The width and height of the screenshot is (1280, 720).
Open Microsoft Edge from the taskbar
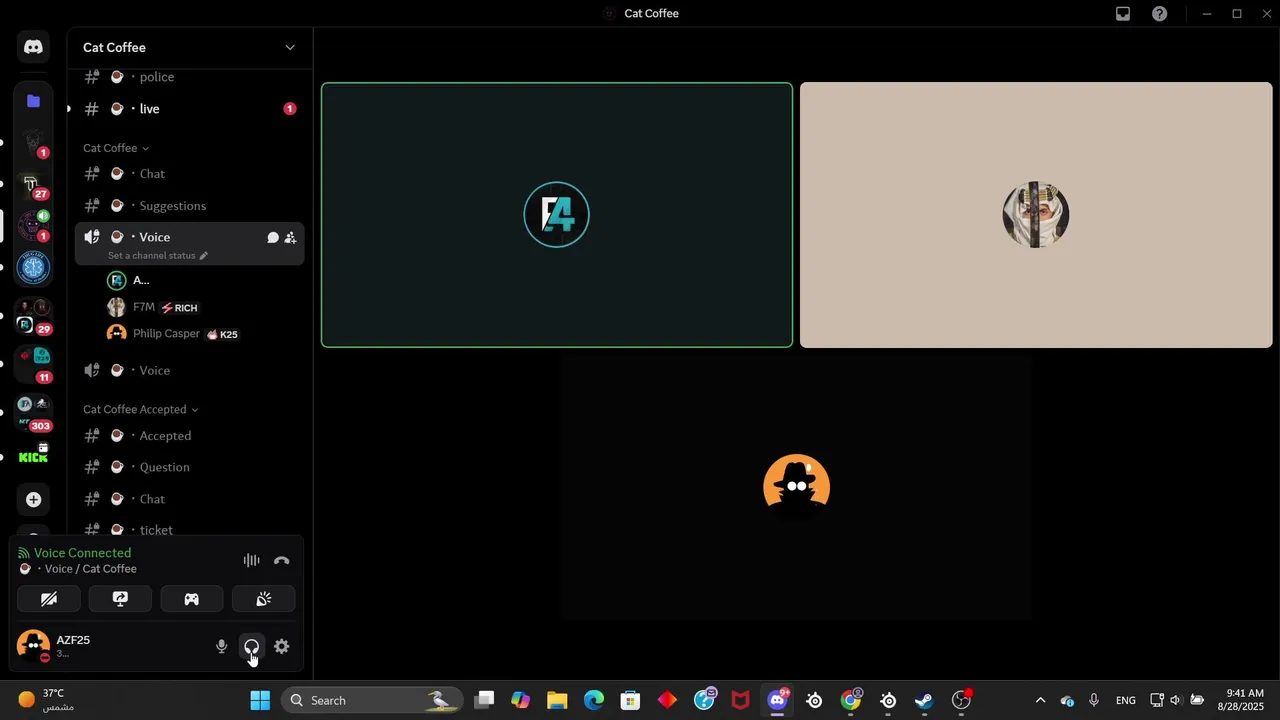pos(594,700)
